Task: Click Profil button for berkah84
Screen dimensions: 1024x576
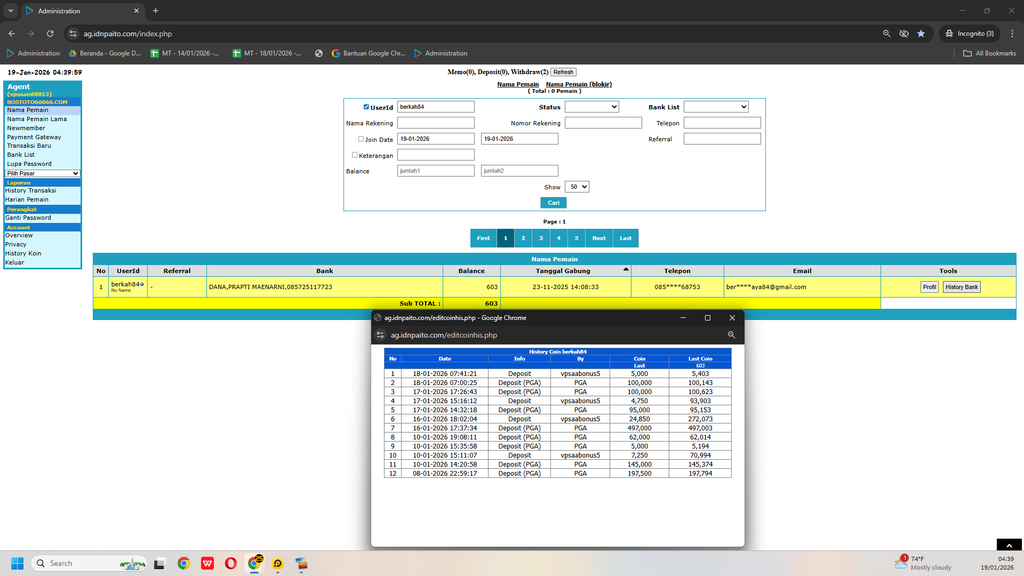Action: (x=929, y=287)
